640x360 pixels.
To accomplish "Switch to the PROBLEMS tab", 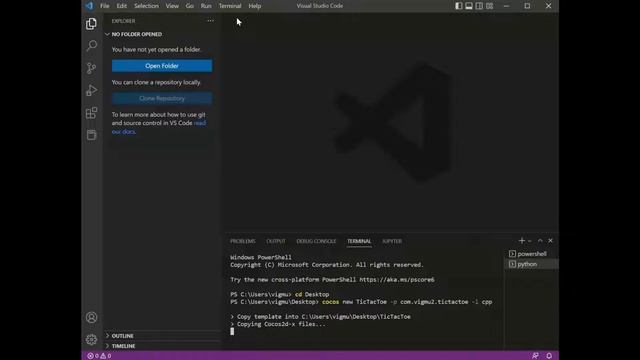I will point(242,241).
